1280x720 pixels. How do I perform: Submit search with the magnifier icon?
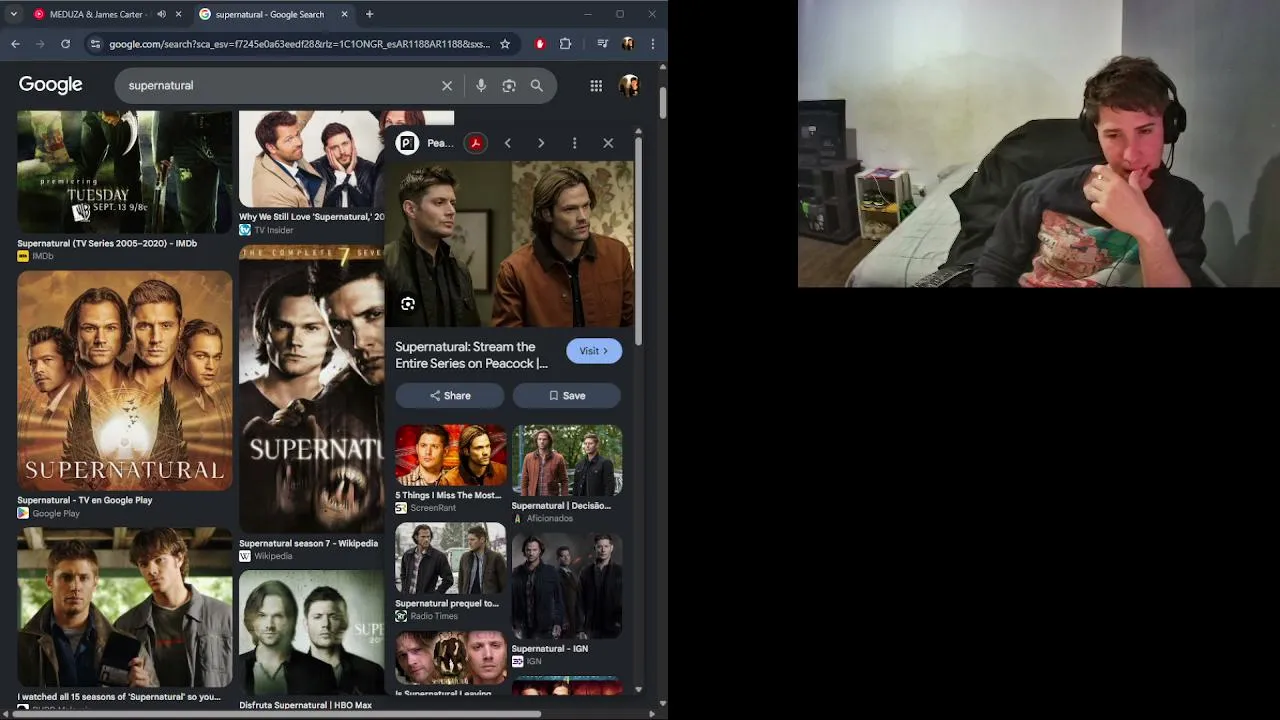pos(537,86)
